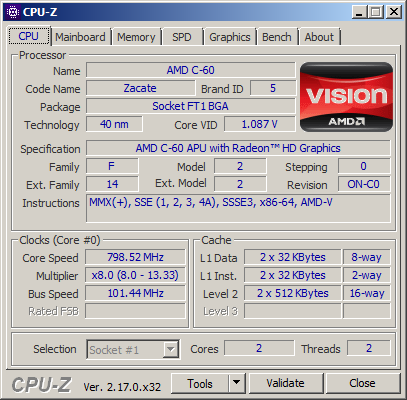Click the Instructions list text
Image resolution: width=407 pixels, height=400 pixels.
click(x=211, y=203)
